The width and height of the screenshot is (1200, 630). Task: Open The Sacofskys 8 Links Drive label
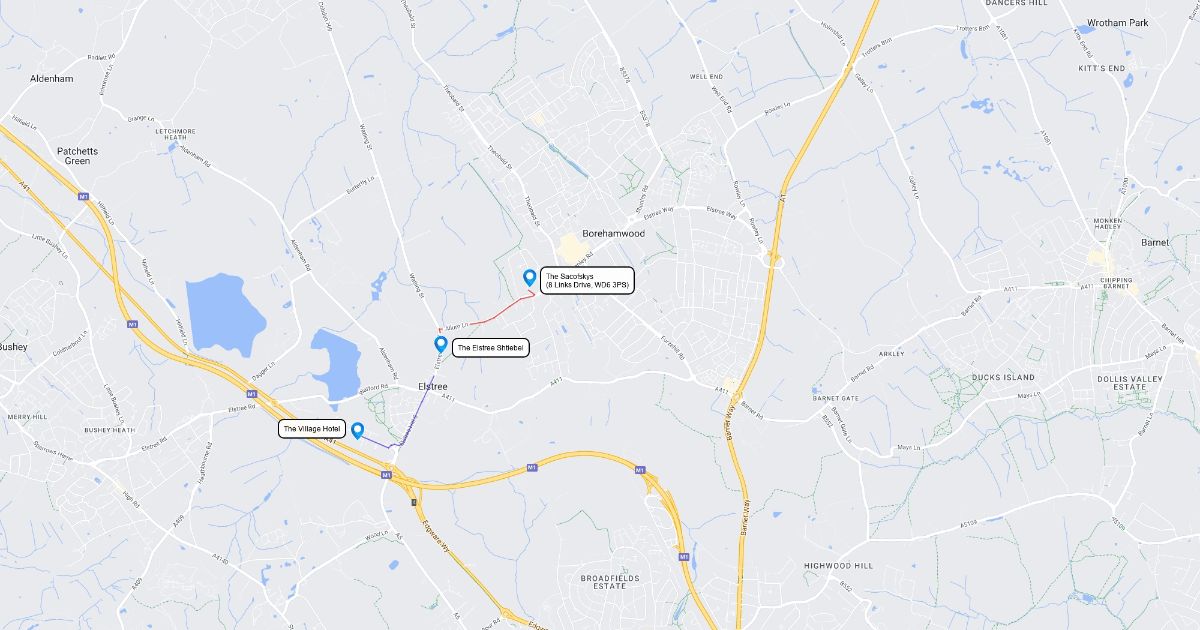coord(588,281)
